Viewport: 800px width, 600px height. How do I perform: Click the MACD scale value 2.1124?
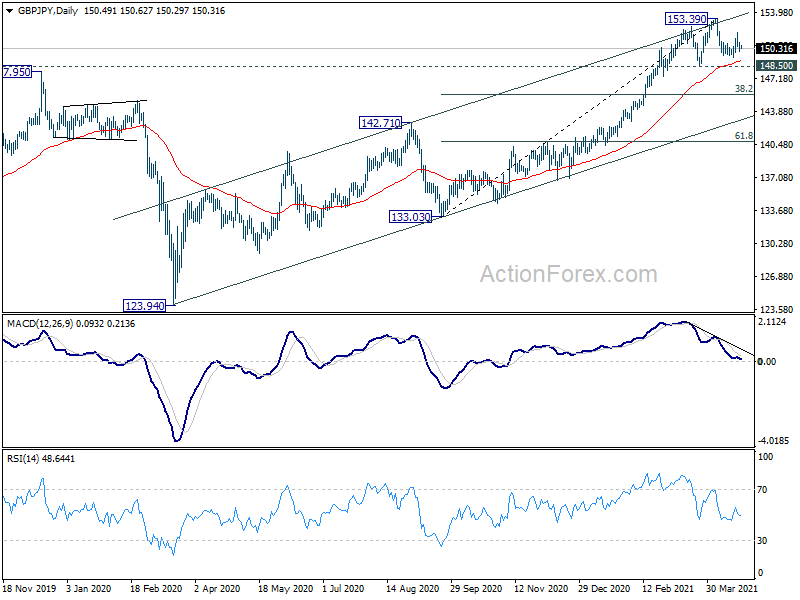[772, 321]
